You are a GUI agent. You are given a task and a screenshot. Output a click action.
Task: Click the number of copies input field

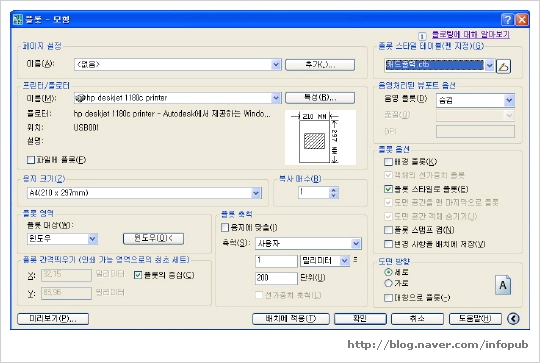point(314,193)
